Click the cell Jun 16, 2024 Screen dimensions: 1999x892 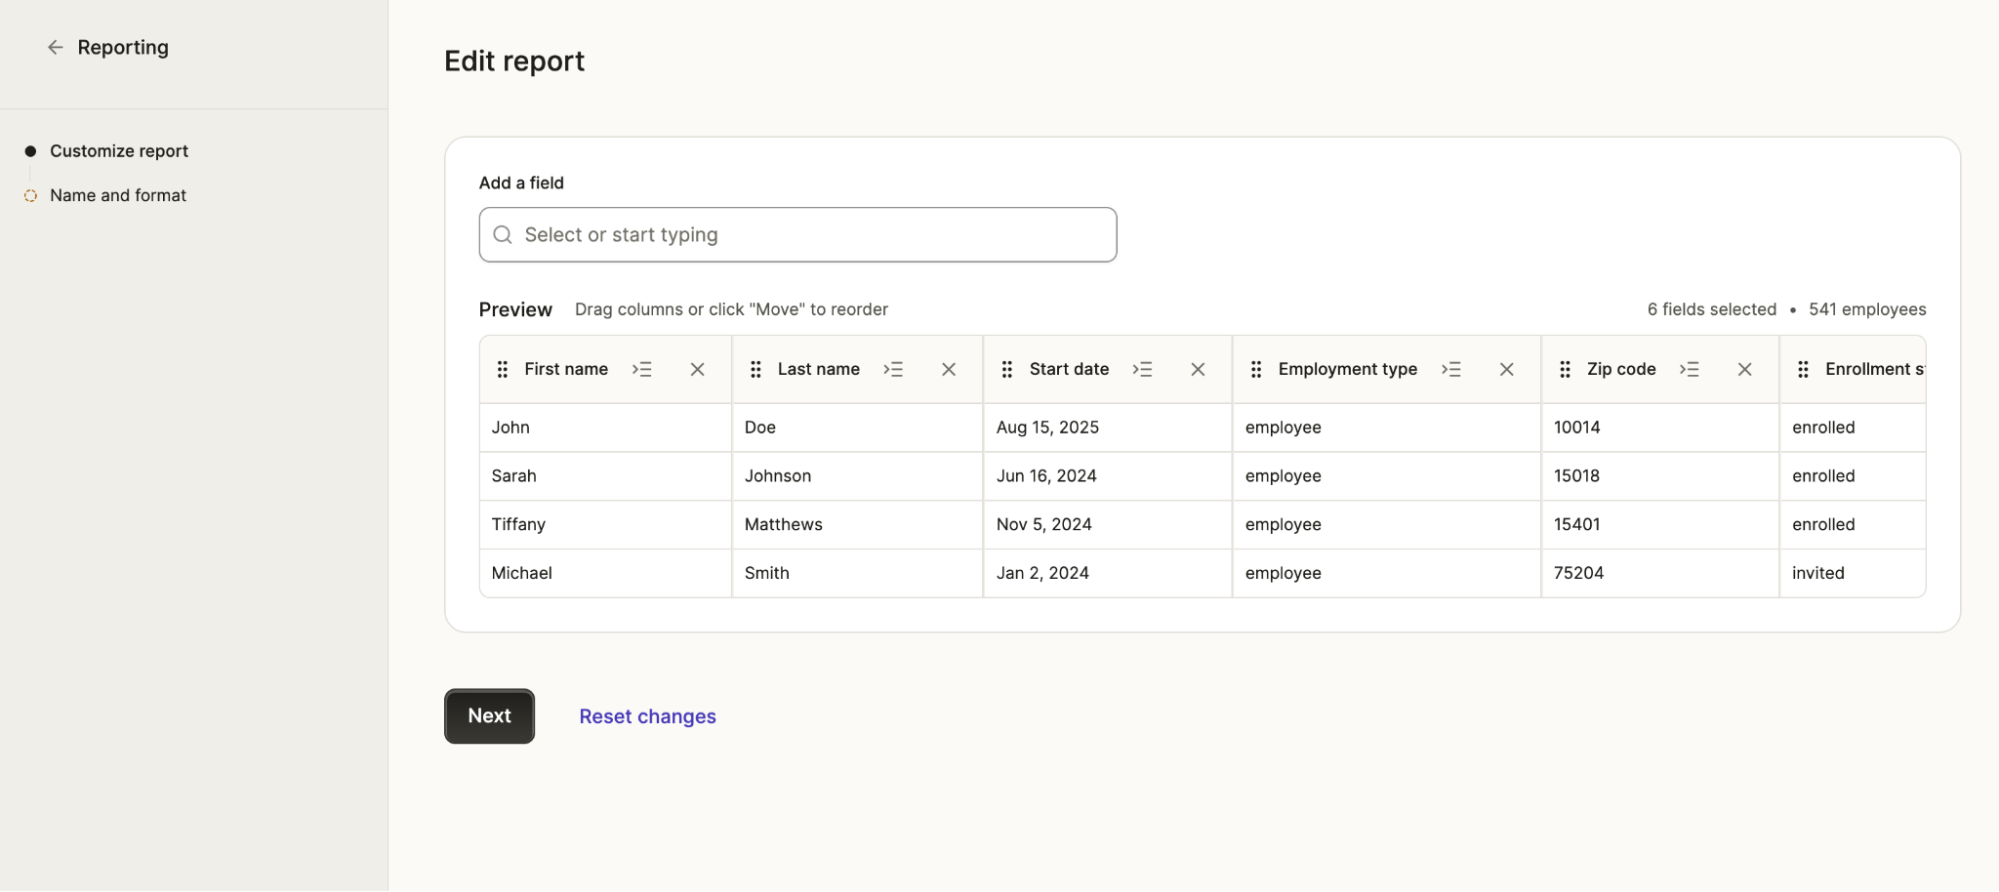click(x=1108, y=476)
